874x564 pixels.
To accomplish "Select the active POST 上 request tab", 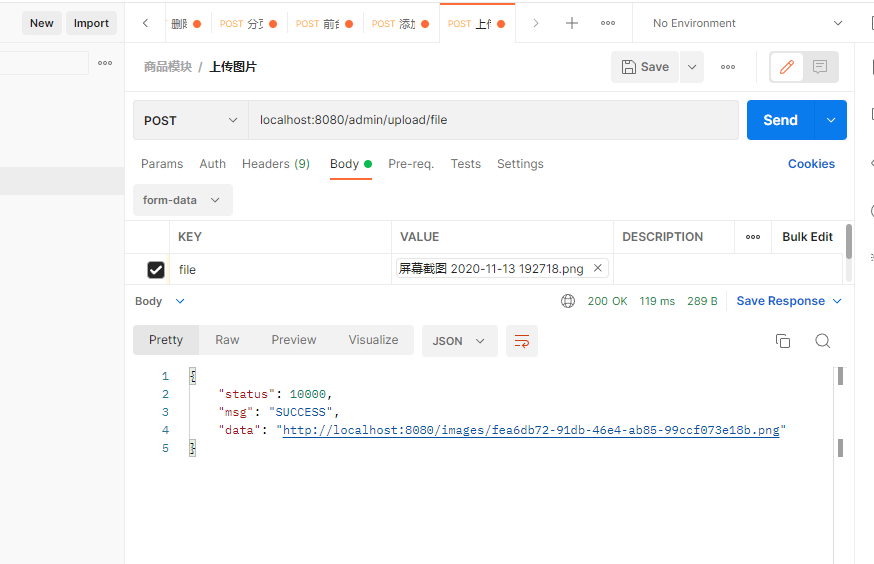I will [477, 24].
